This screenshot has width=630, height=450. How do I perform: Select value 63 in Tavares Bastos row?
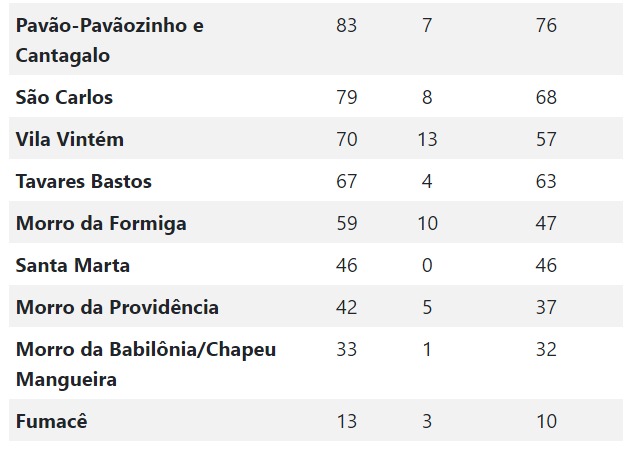[x=546, y=181]
